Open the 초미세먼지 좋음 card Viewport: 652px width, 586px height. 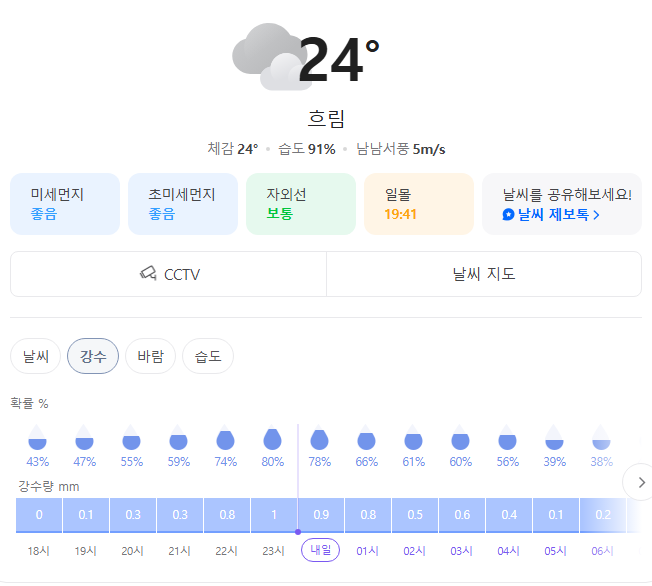183,204
